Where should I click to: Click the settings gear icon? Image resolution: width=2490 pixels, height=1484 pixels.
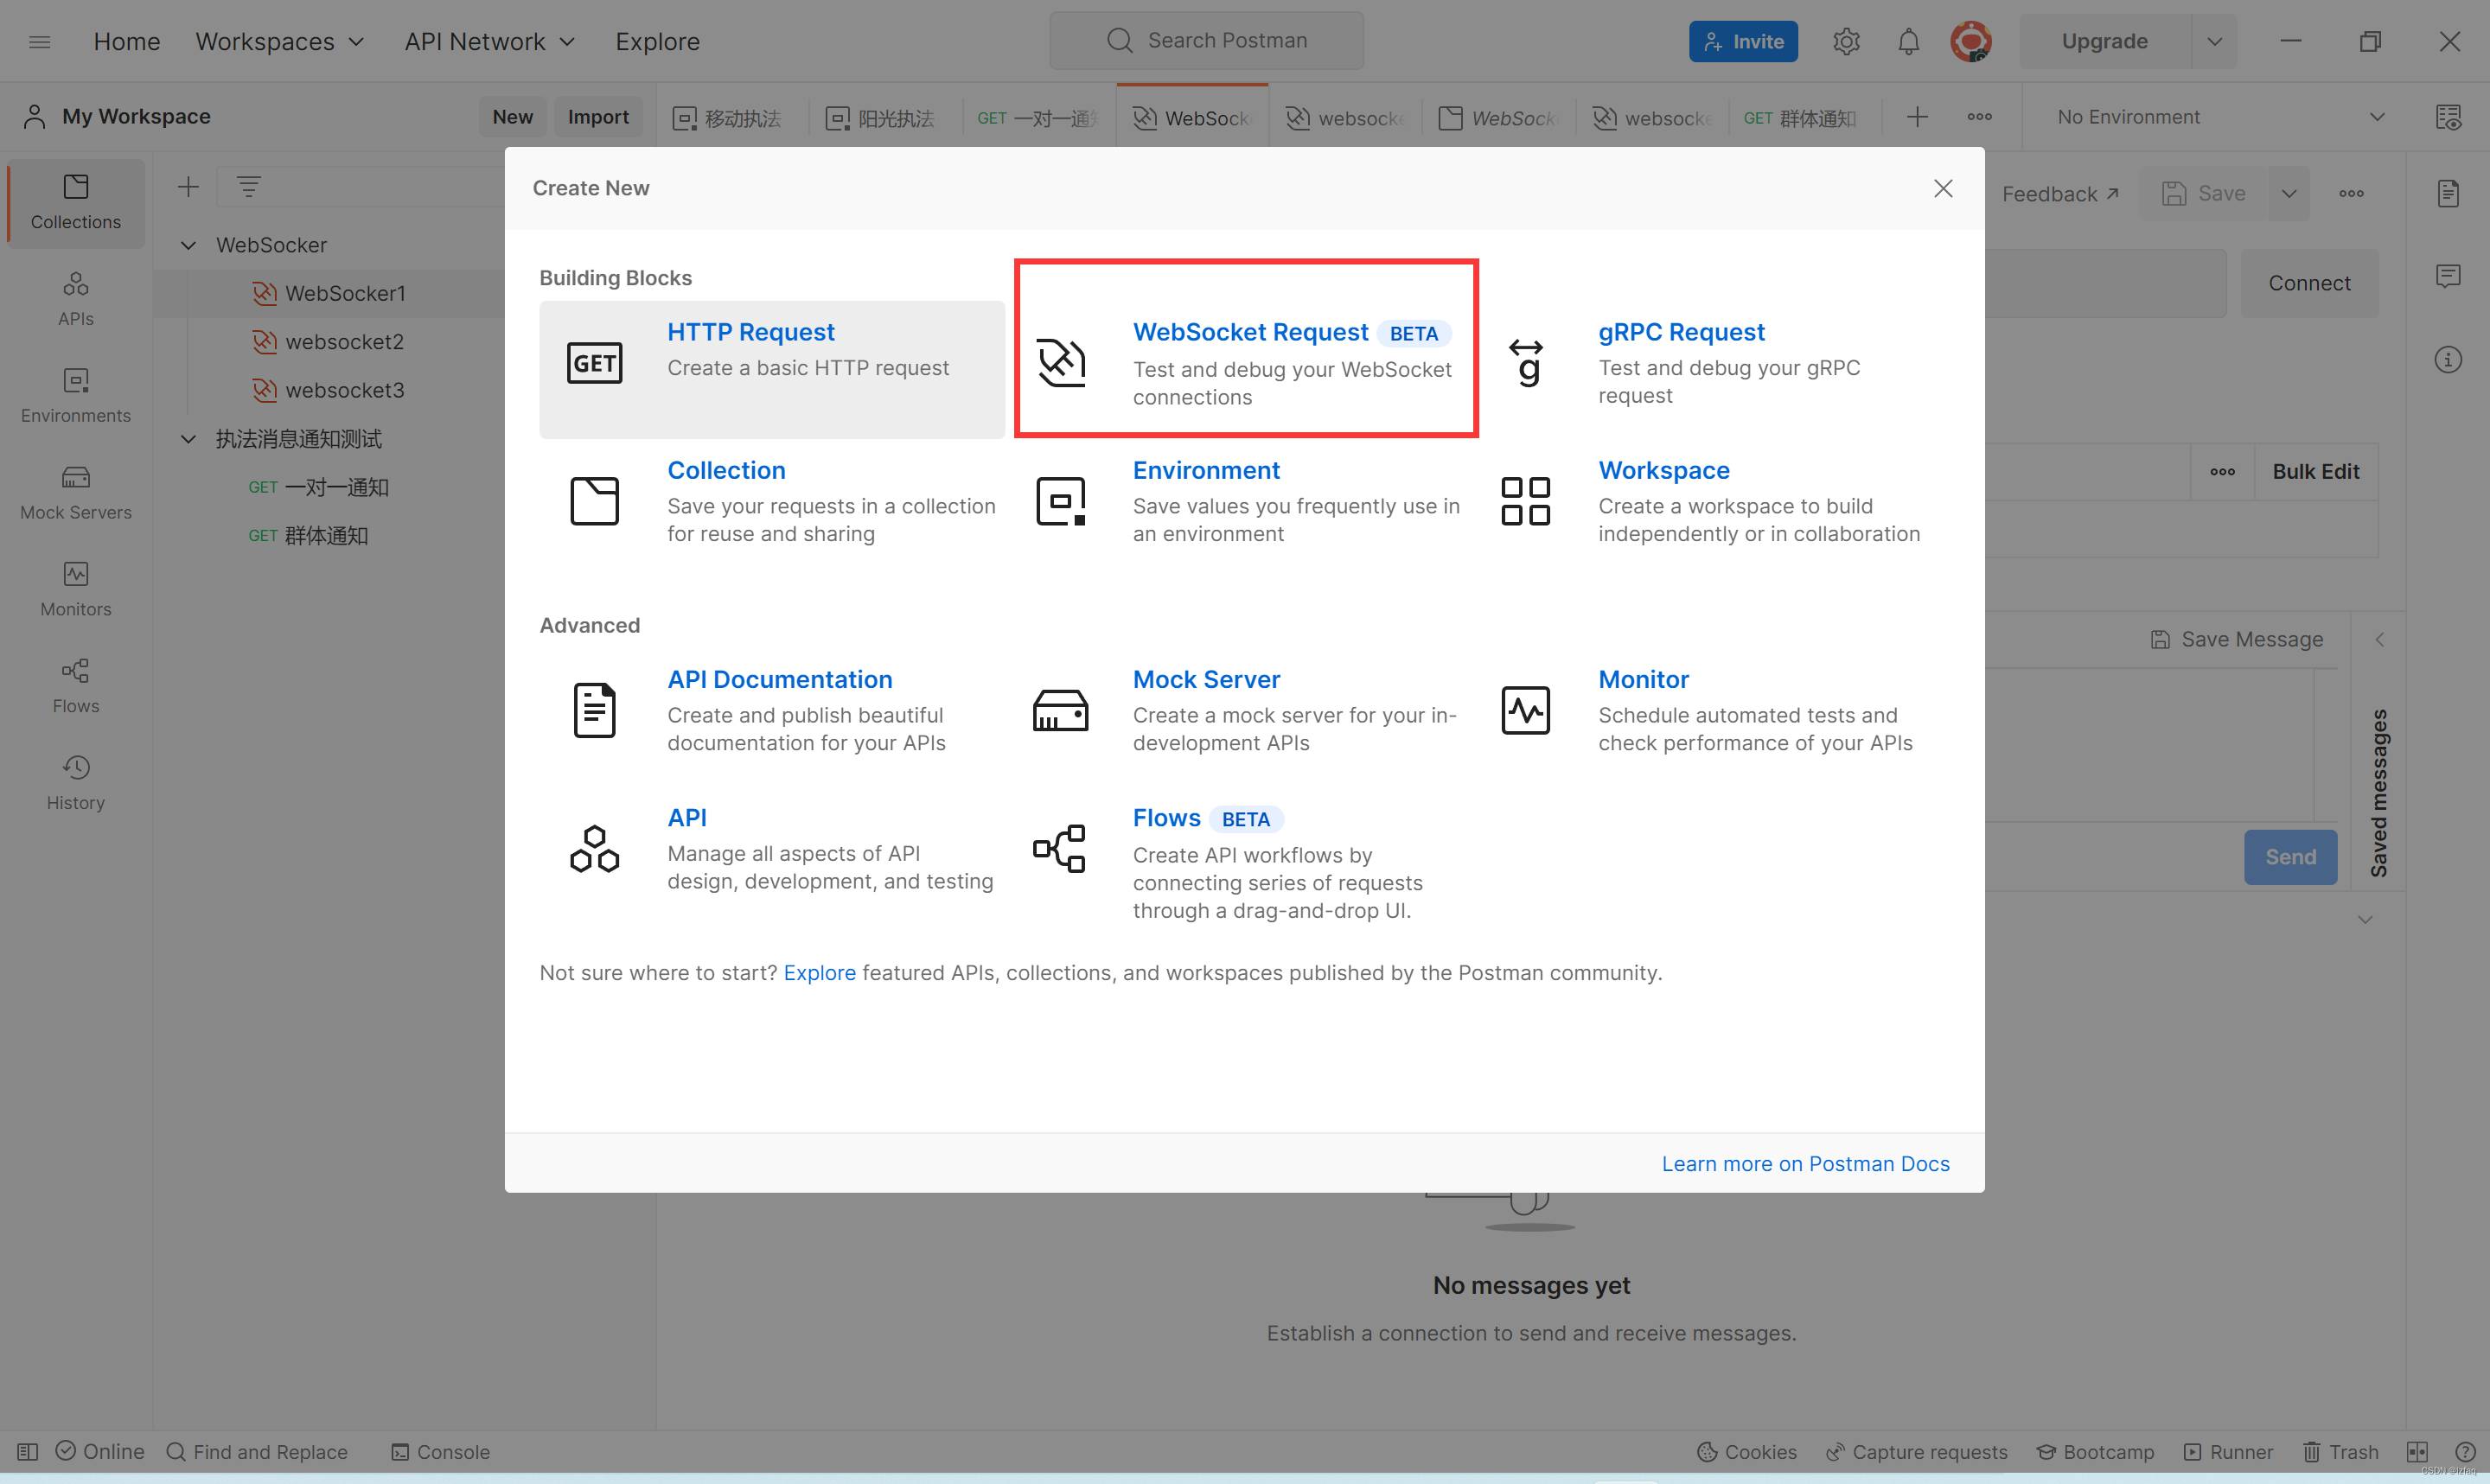point(1846,41)
